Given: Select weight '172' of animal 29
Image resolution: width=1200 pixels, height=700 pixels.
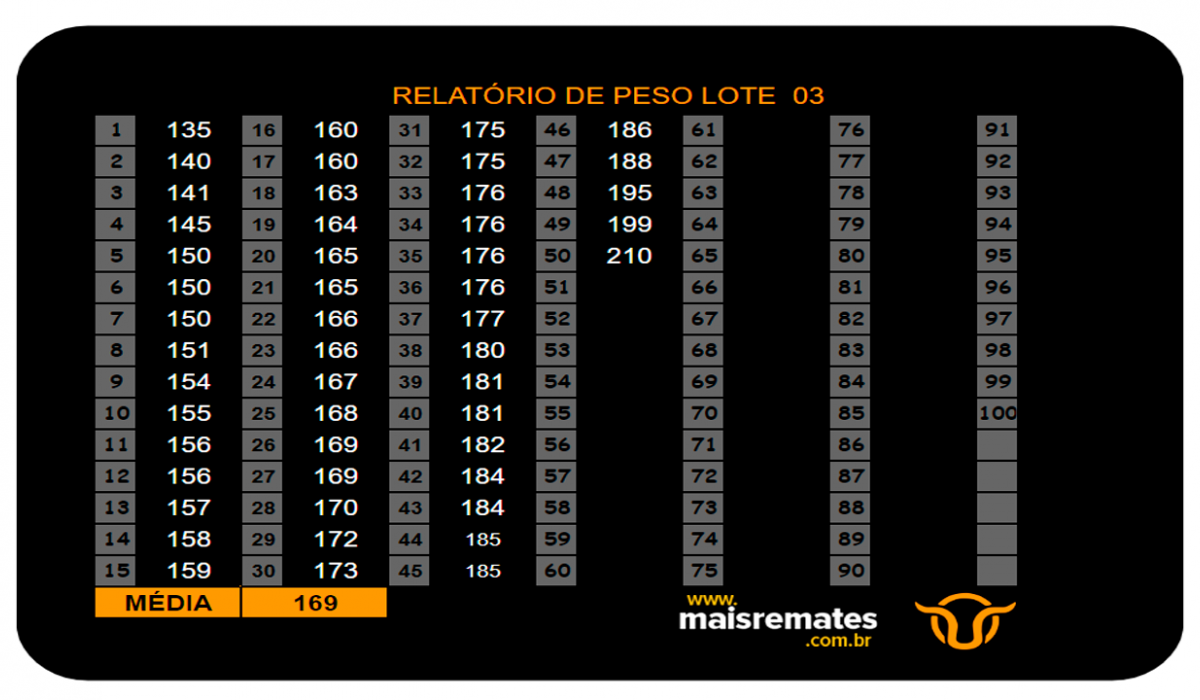Looking at the screenshot, I should [x=336, y=539].
